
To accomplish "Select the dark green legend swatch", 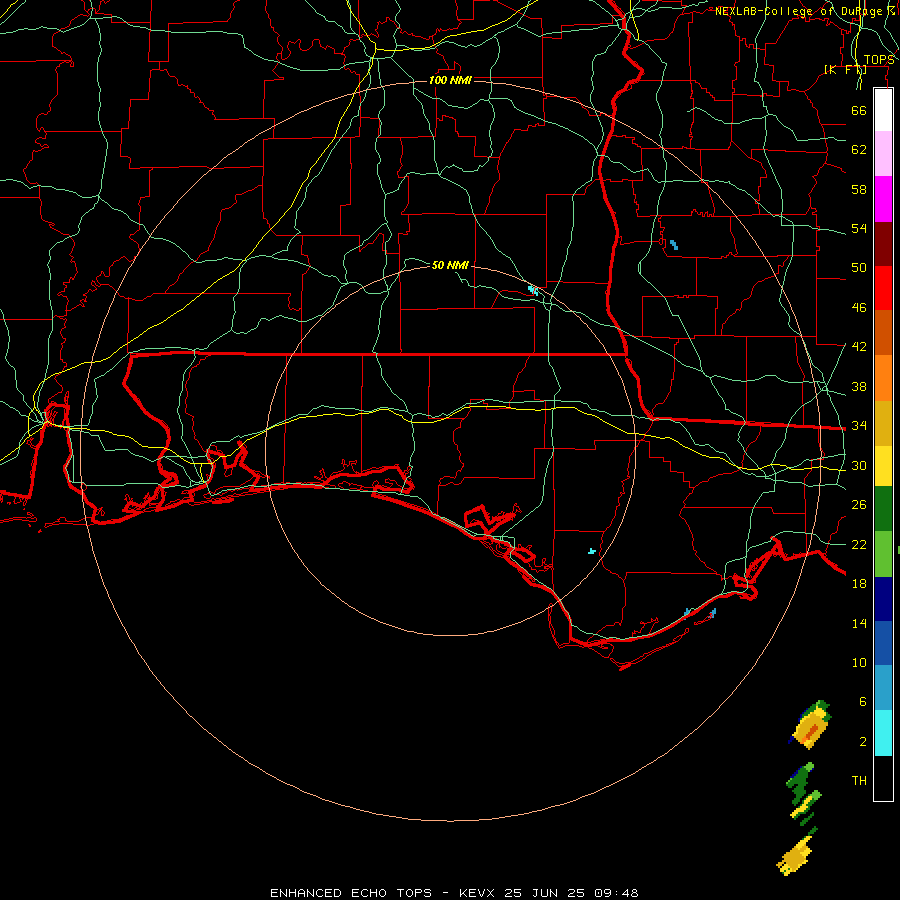I will point(883,509).
